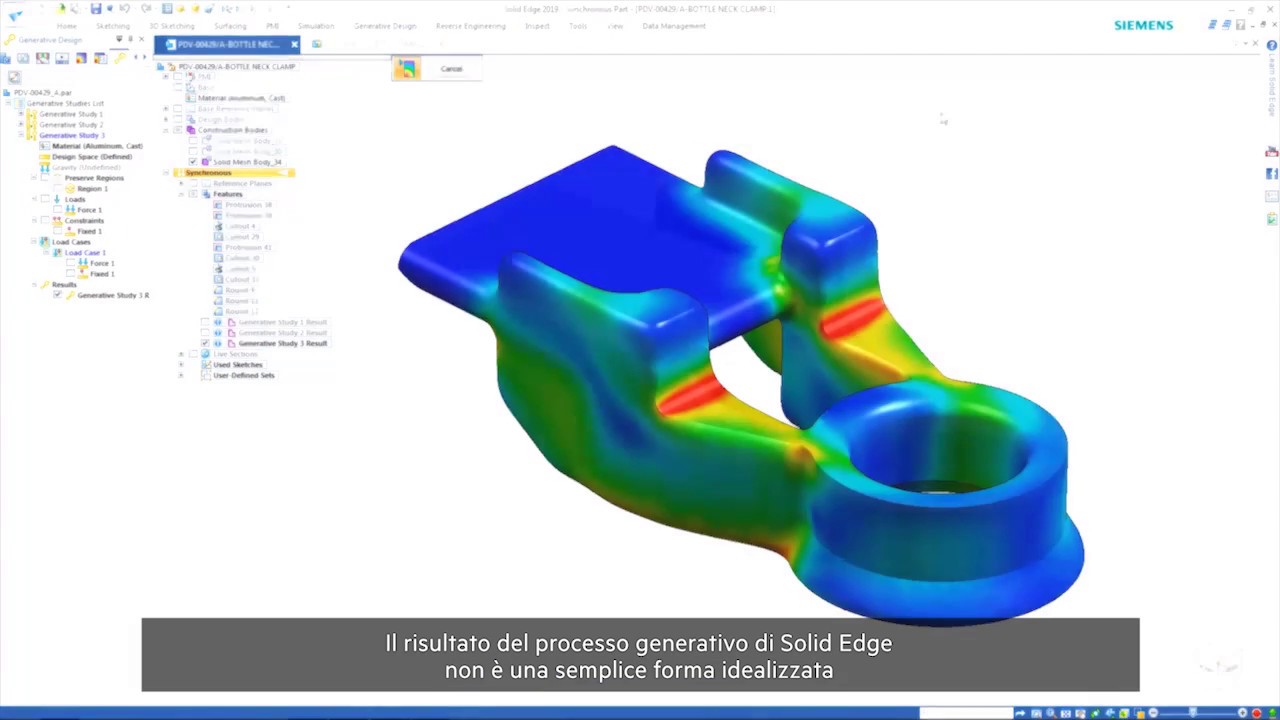The image size is (1280, 720).
Task: Expand the Generative Study 2 node
Action: tap(21, 125)
